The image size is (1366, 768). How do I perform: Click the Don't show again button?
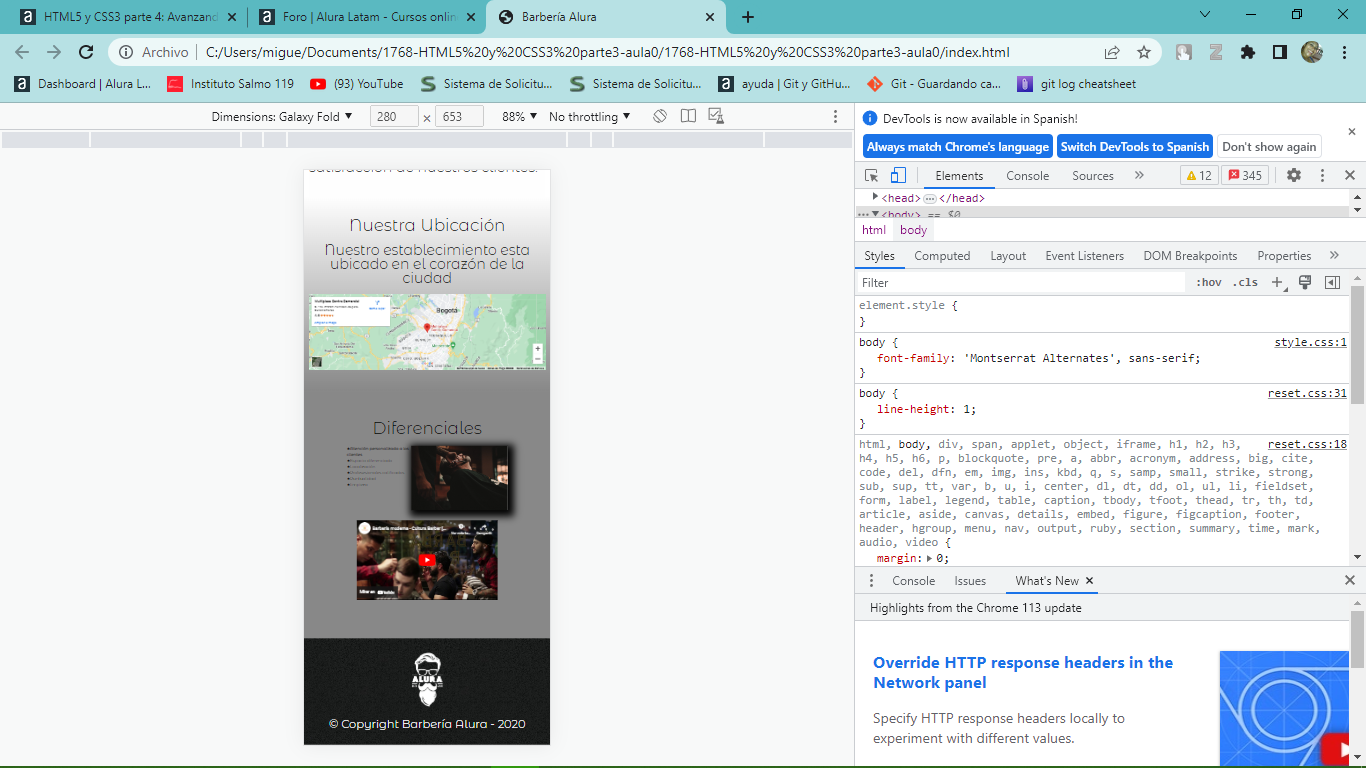tap(1269, 146)
